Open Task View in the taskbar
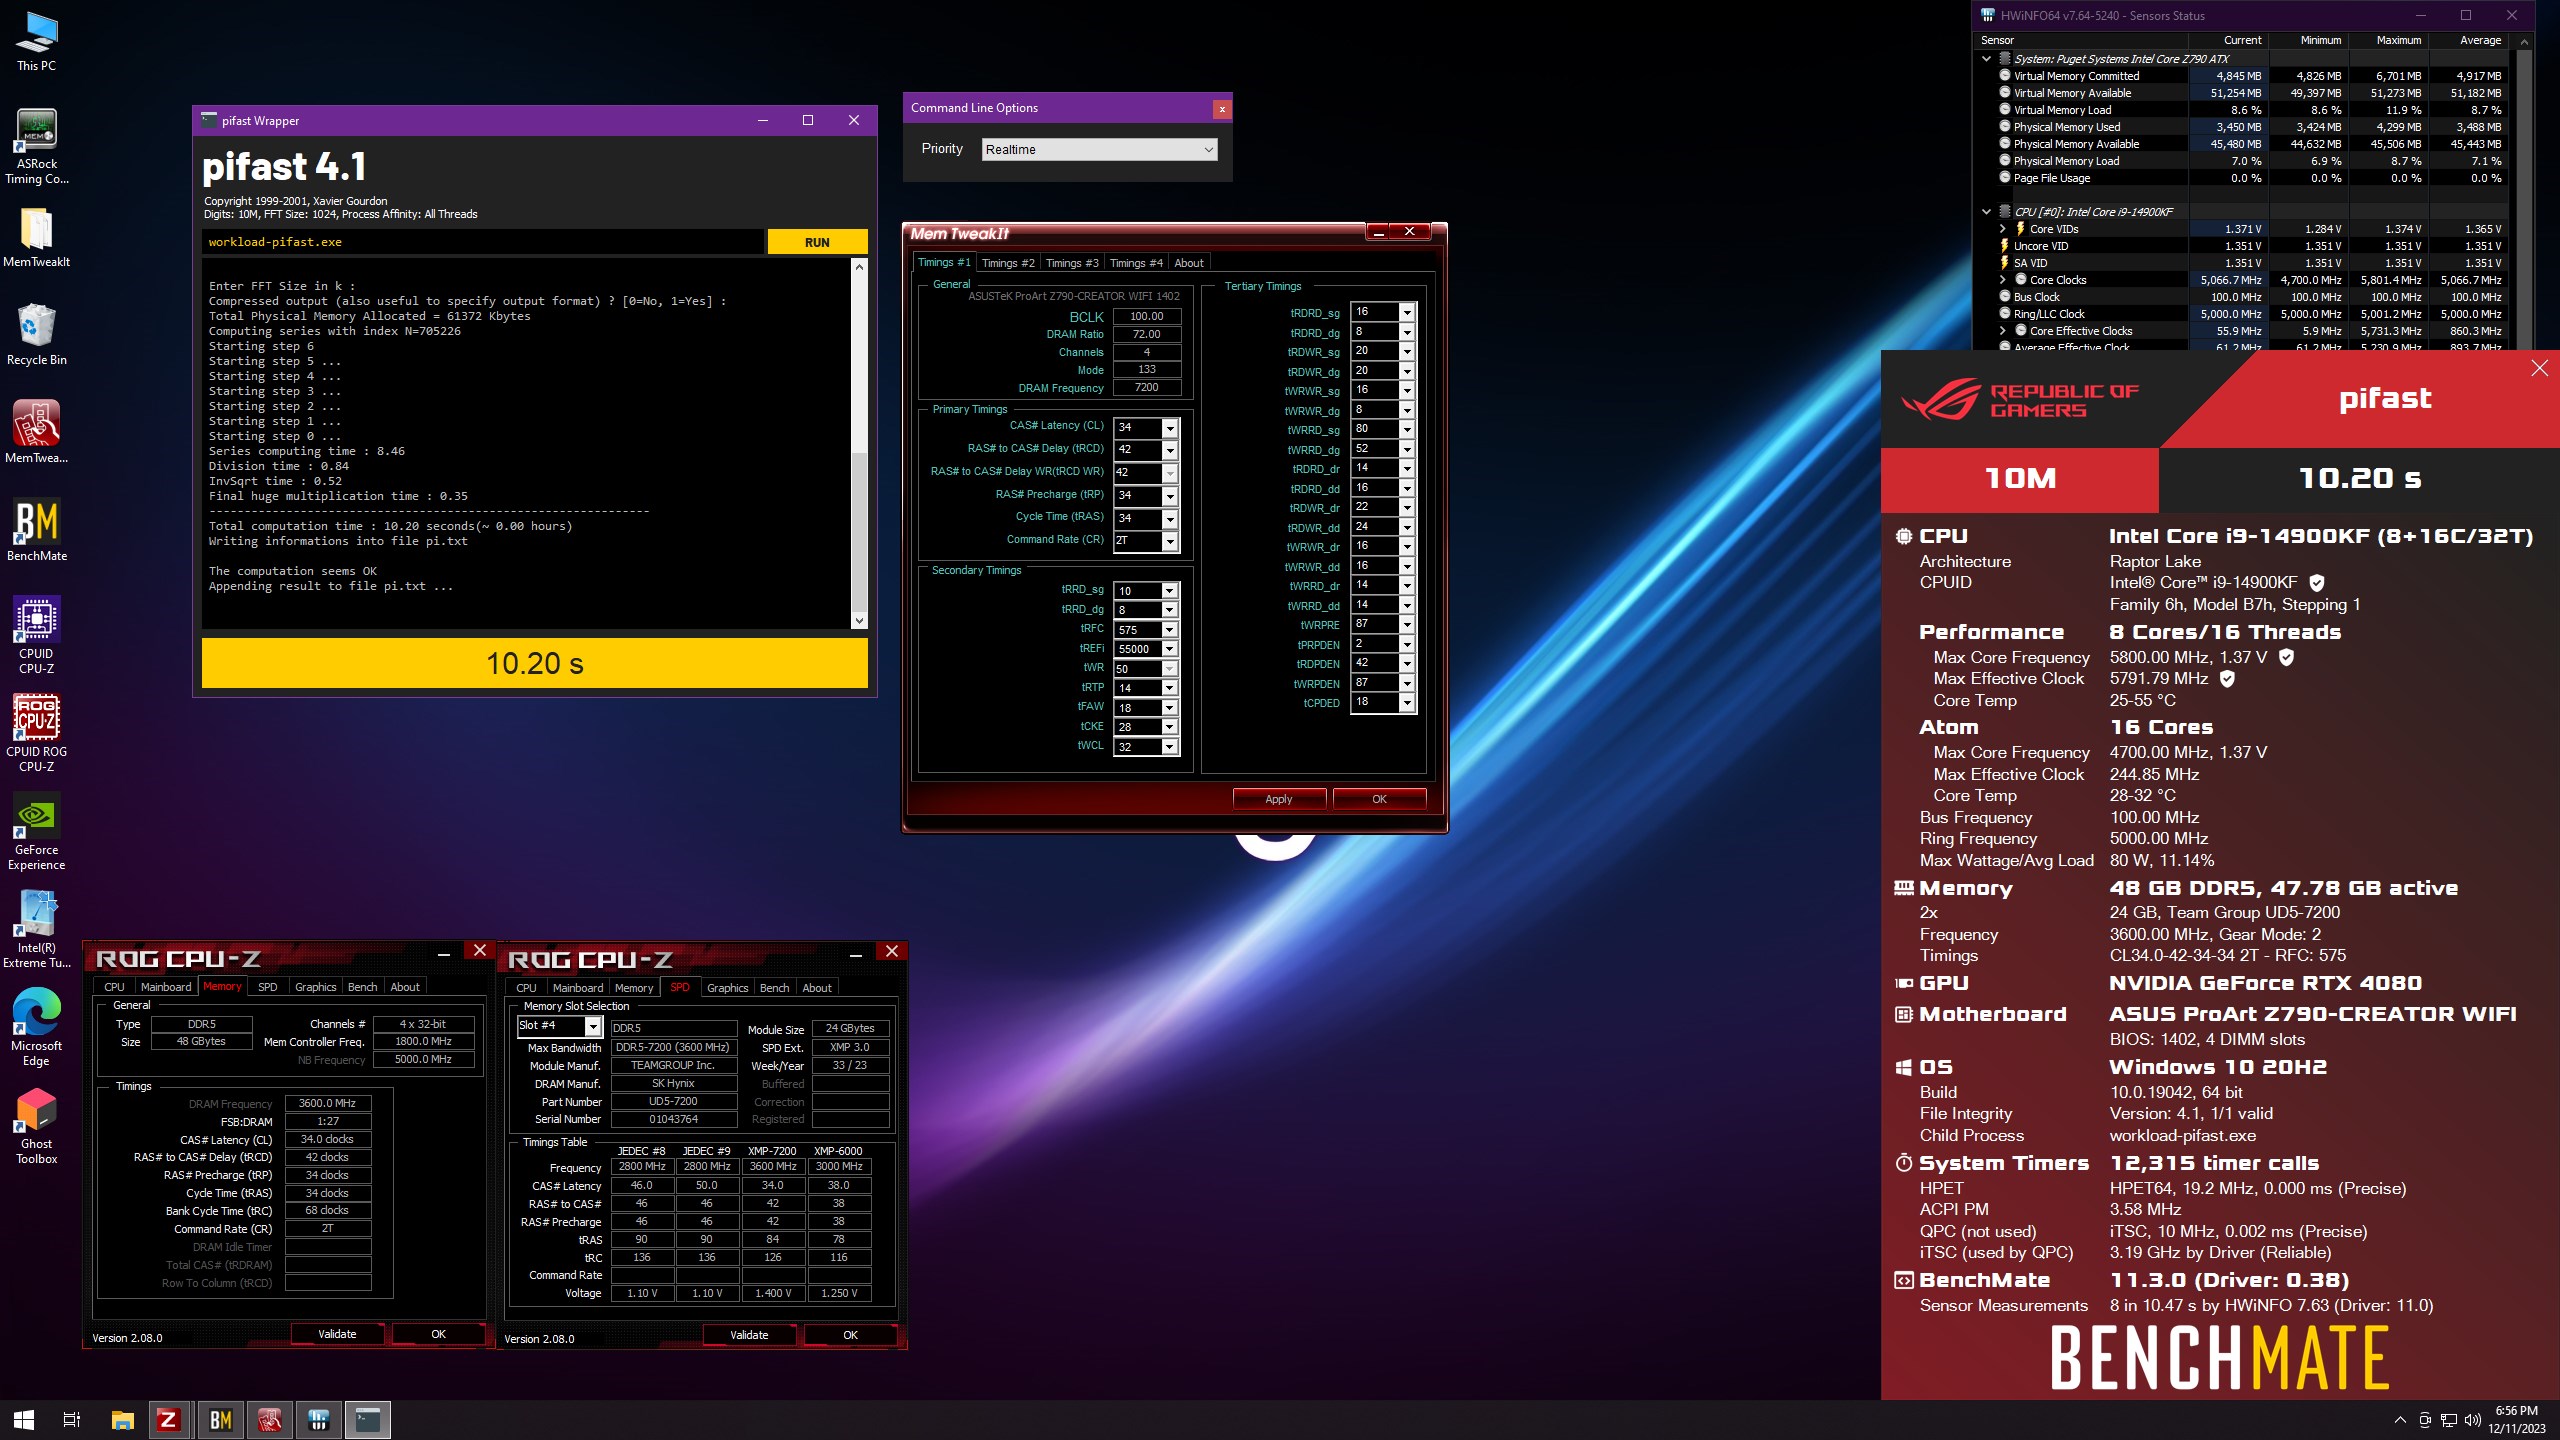This screenshot has width=2560, height=1440. pyautogui.click(x=72, y=1419)
